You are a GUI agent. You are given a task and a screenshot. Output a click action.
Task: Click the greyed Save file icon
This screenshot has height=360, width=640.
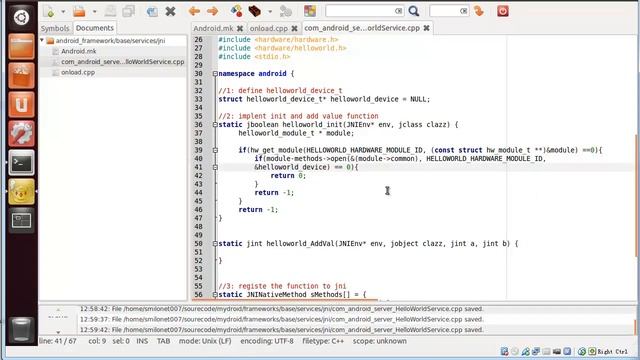(x=110, y=11)
